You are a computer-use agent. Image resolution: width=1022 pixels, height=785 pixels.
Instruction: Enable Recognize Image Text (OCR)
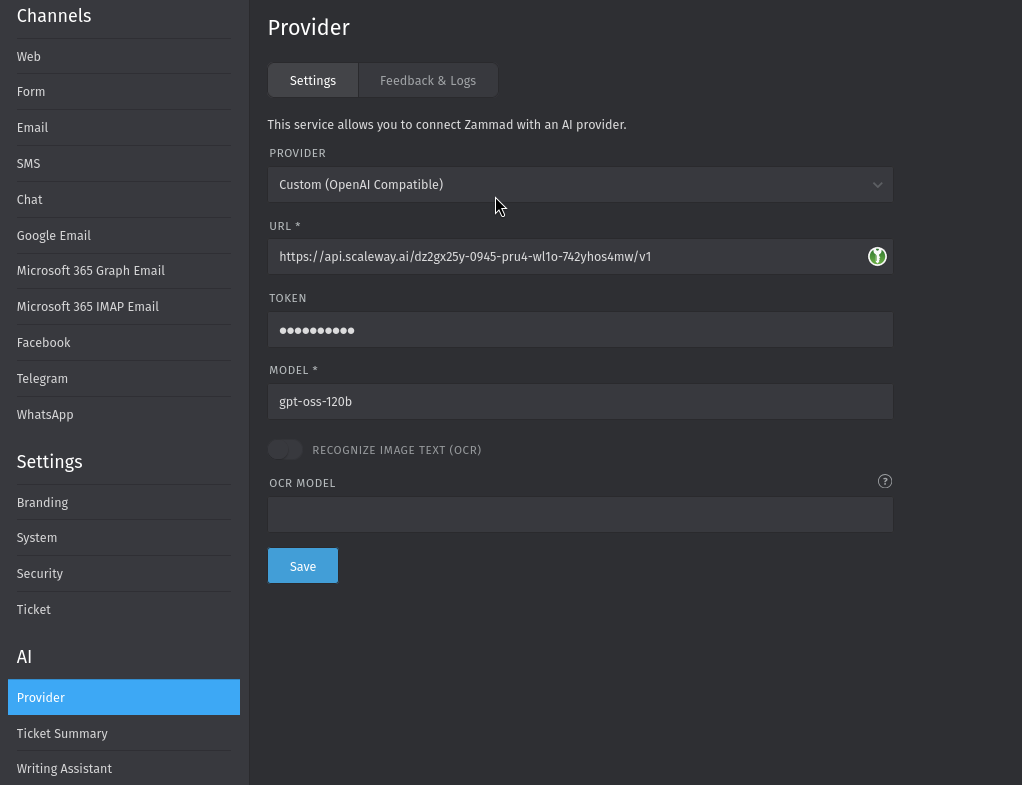pos(285,449)
